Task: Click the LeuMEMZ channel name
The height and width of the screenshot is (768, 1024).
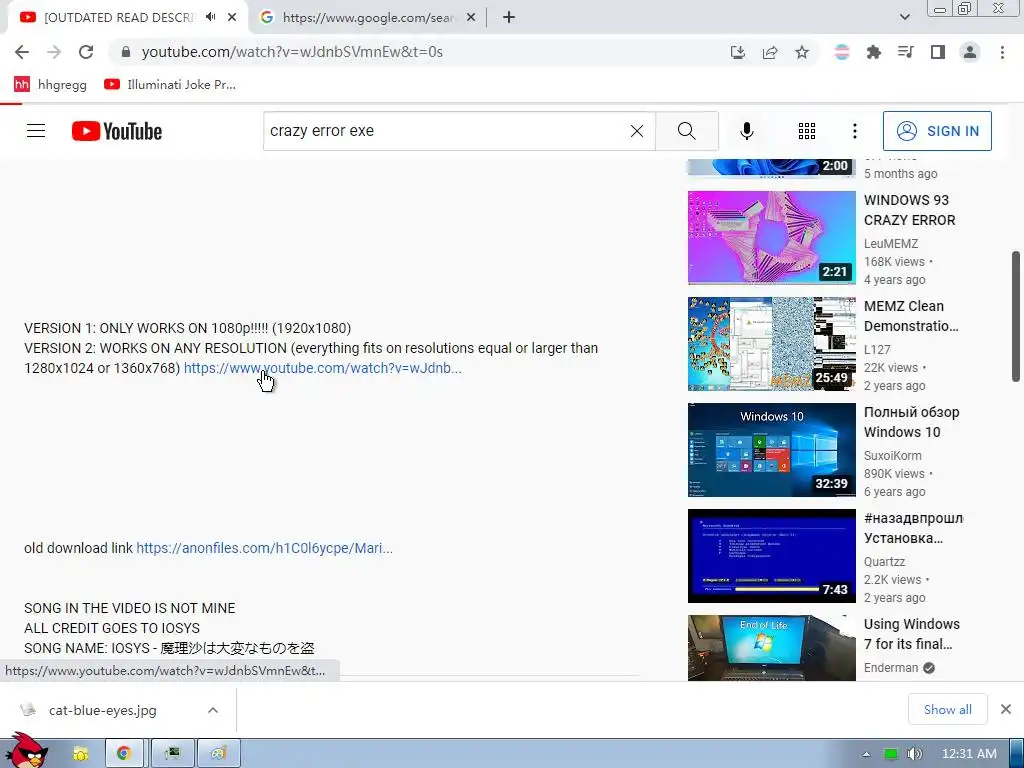Action: click(x=891, y=244)
